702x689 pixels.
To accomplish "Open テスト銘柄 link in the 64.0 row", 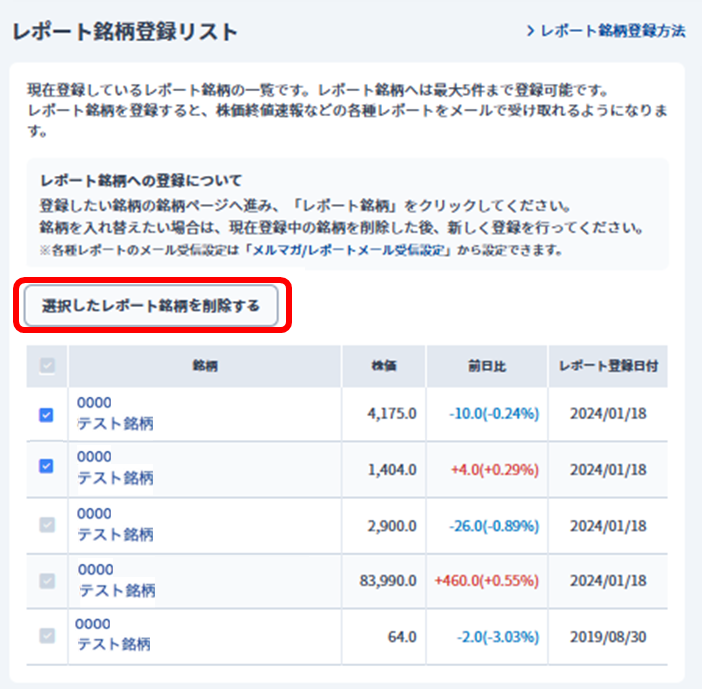I will point(115,645).
